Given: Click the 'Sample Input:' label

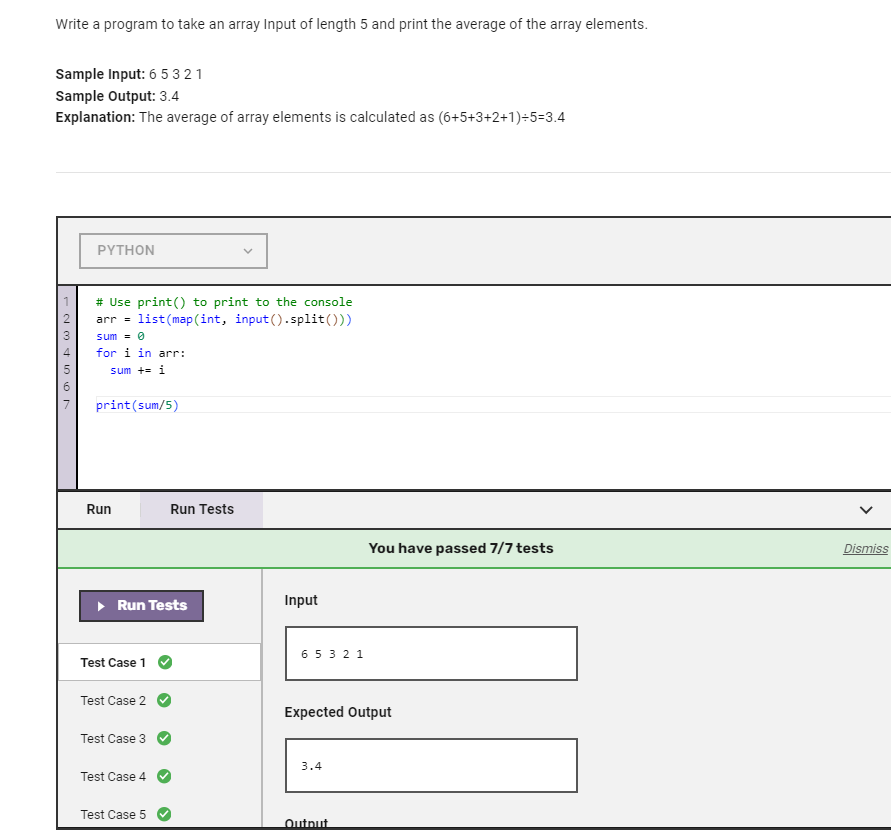Looking at the screenshot, I should click(101, 74).
